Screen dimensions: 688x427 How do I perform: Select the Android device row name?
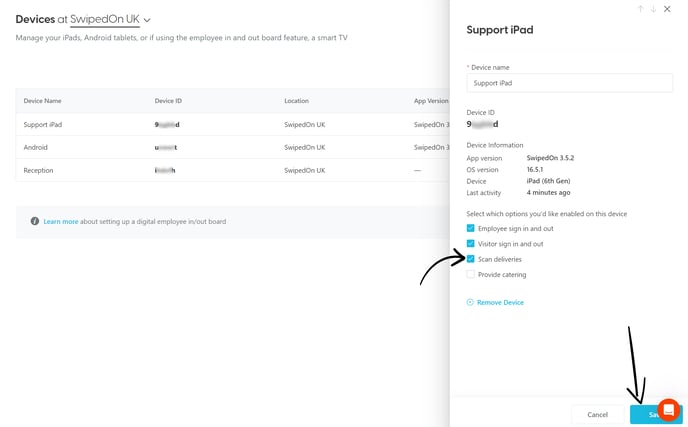36,147
